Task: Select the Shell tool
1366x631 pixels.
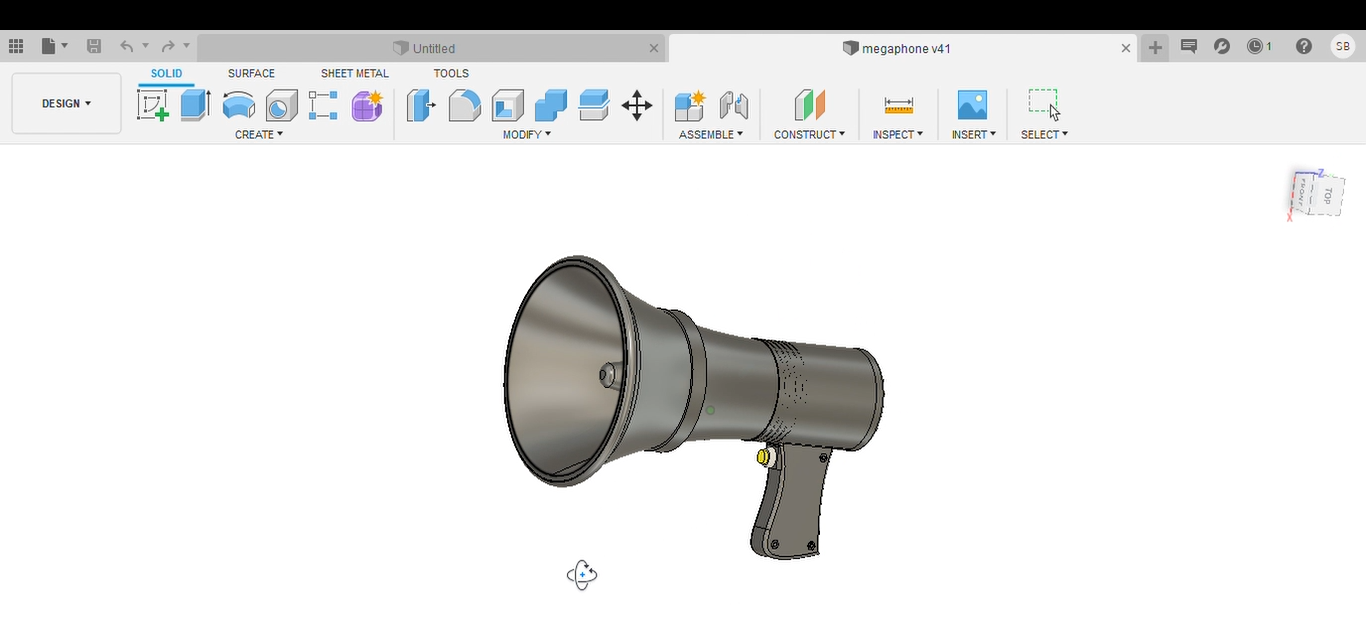Action: click(508, 105)
